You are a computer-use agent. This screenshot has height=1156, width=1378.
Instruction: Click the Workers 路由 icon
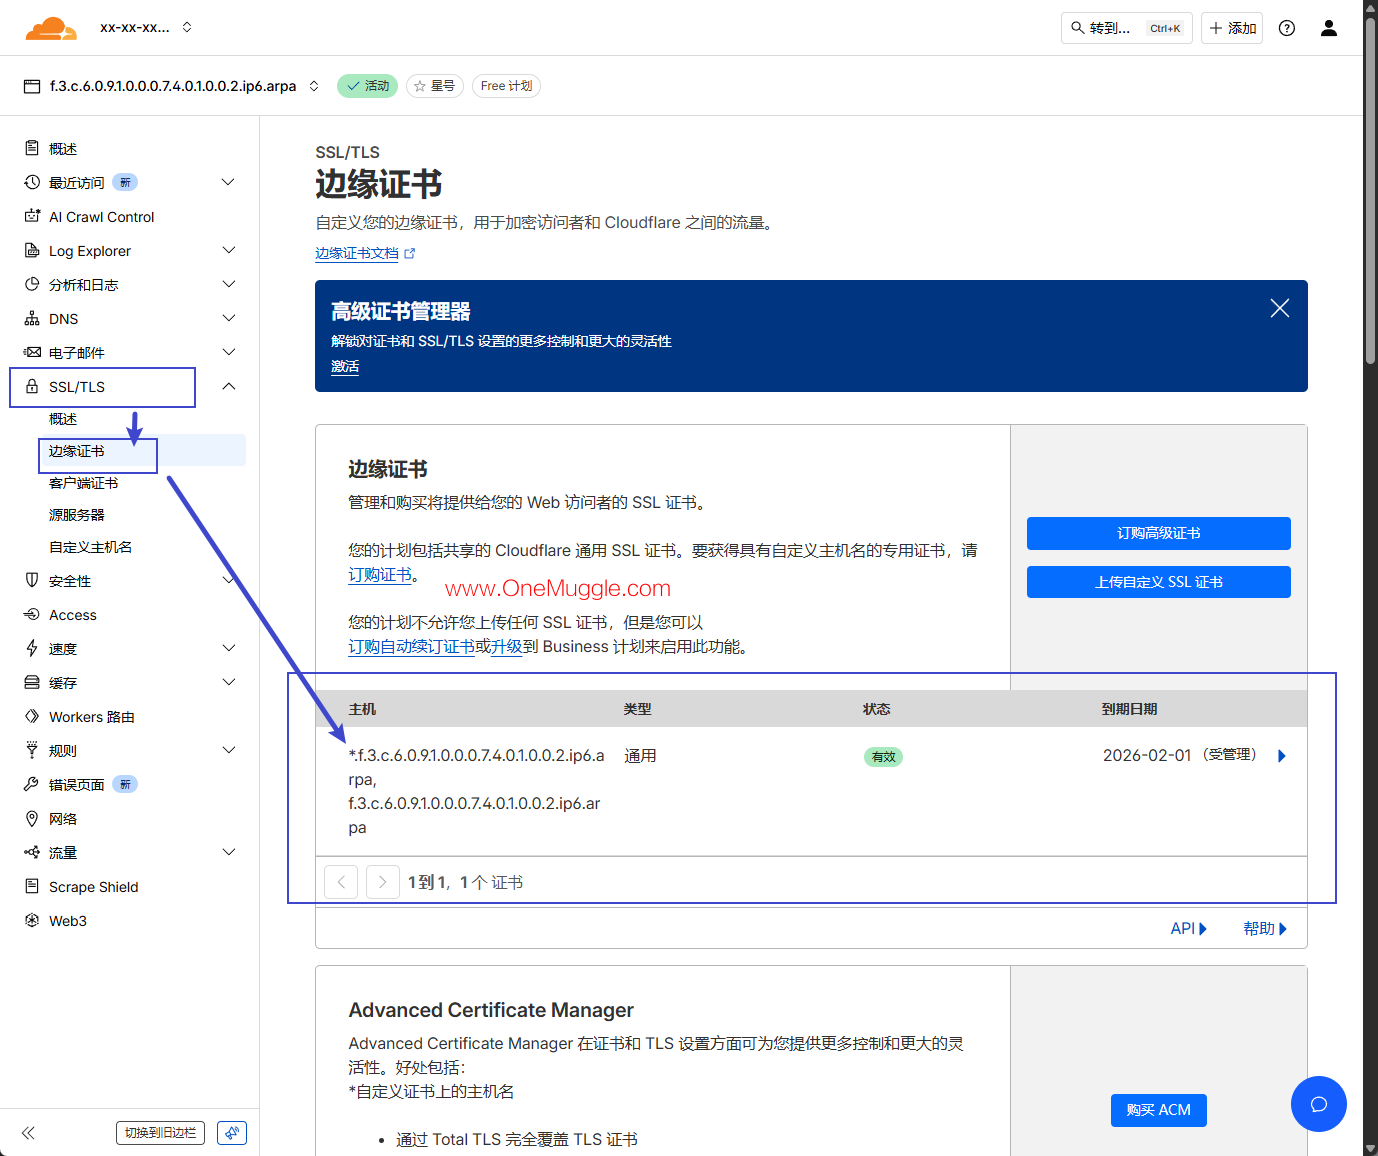click(x=32, y=716)
